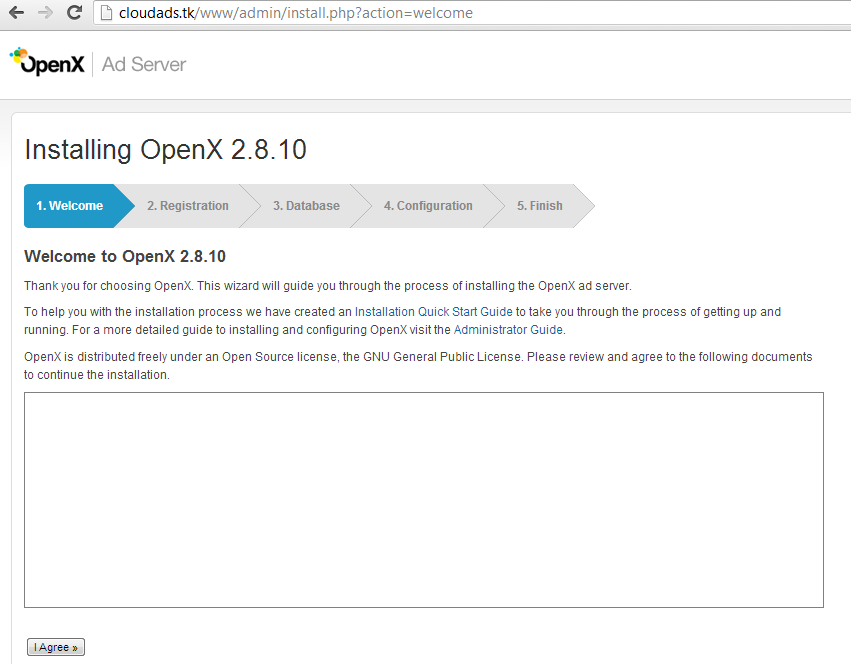Click the 'Thank you for choosing OpenX' sentence
Screen dimensions: 851x664
pyautogui.click(x=328, y=286)
